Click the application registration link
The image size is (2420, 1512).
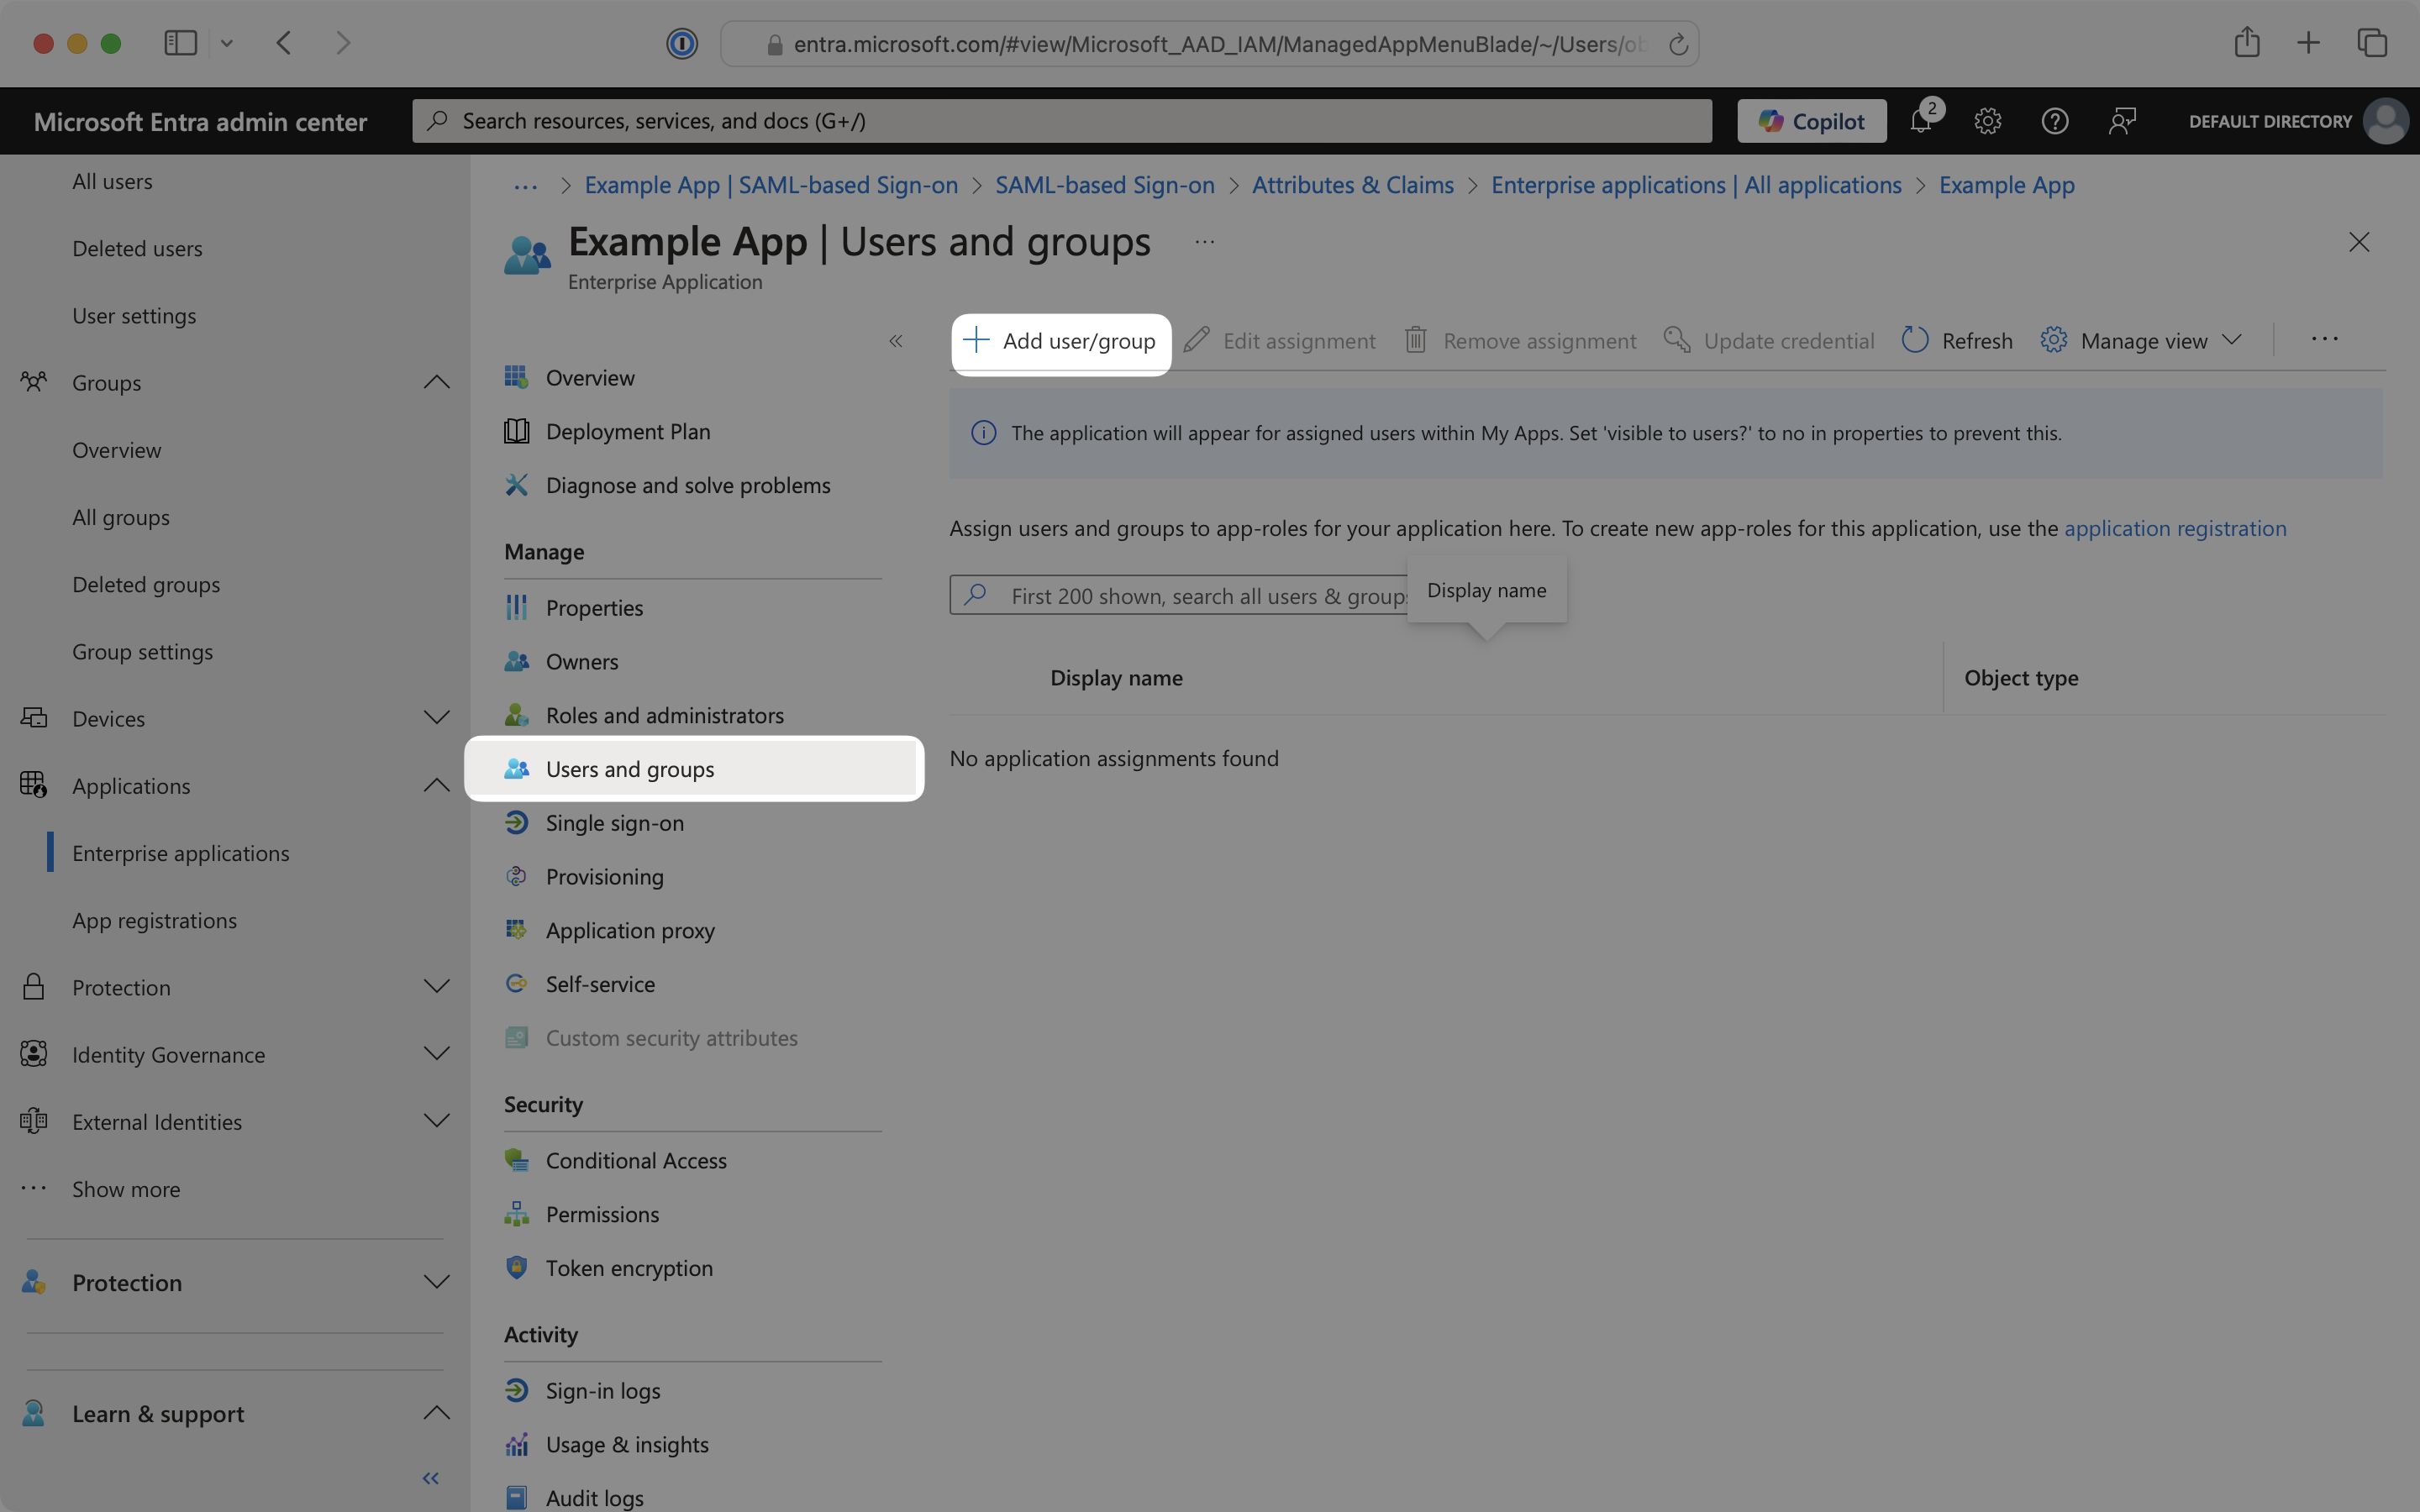coord(2174,528)
